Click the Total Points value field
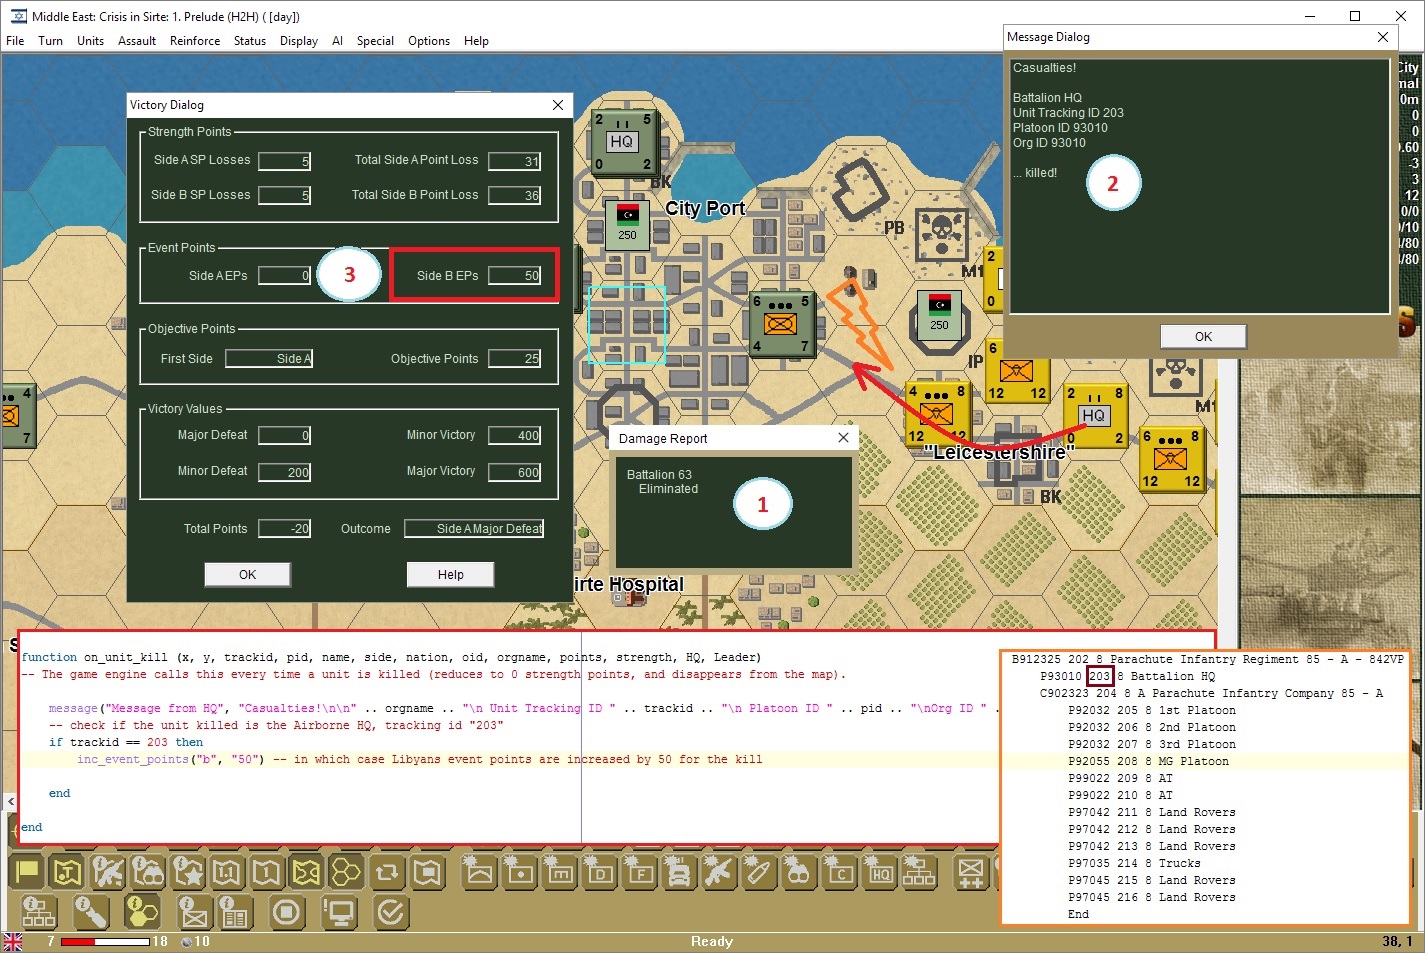Viewport: 1425px width, 953px height. click(285, 529)
